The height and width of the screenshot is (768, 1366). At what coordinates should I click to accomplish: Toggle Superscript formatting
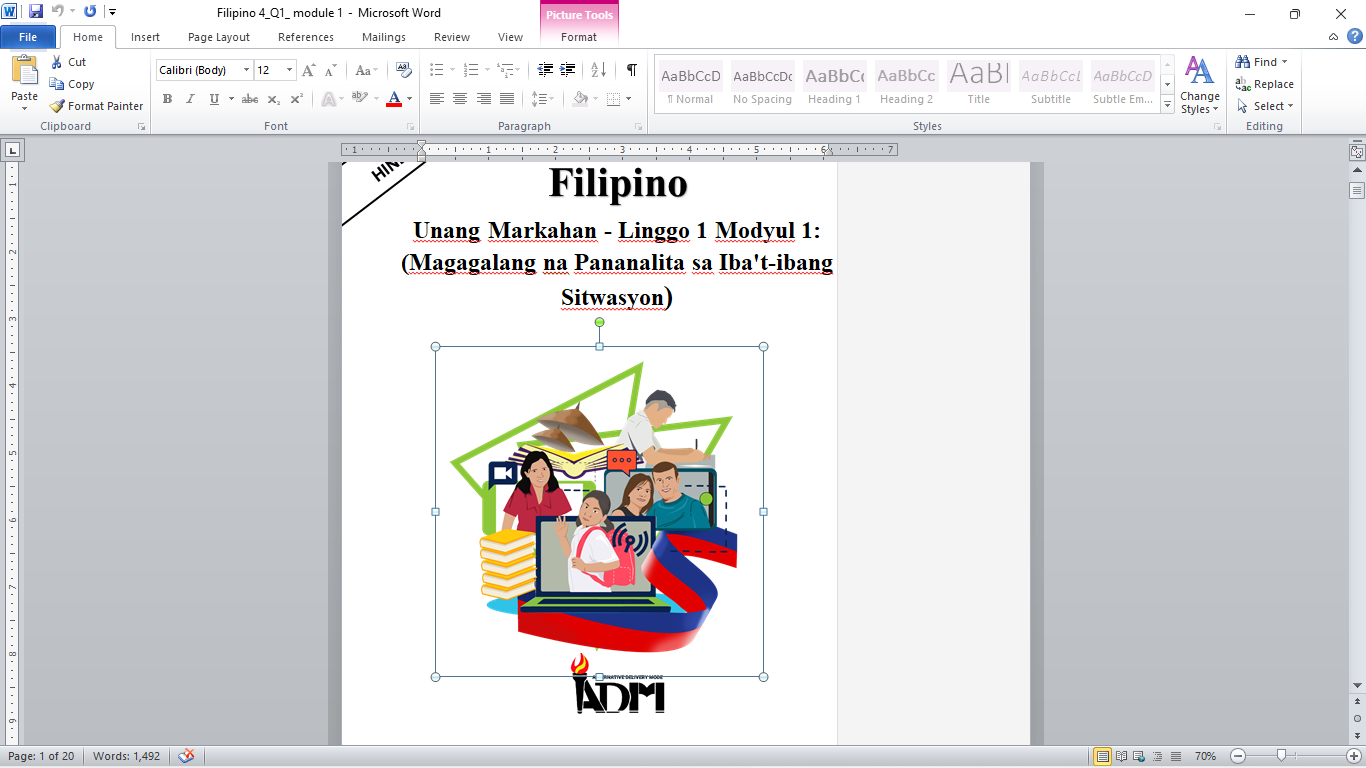point(297,99)
